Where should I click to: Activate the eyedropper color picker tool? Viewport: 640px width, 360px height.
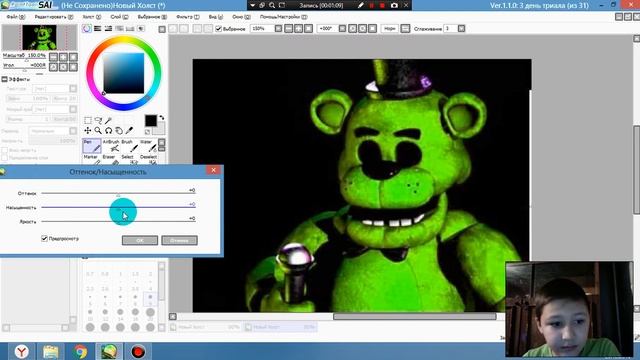(x=129, y=131)
